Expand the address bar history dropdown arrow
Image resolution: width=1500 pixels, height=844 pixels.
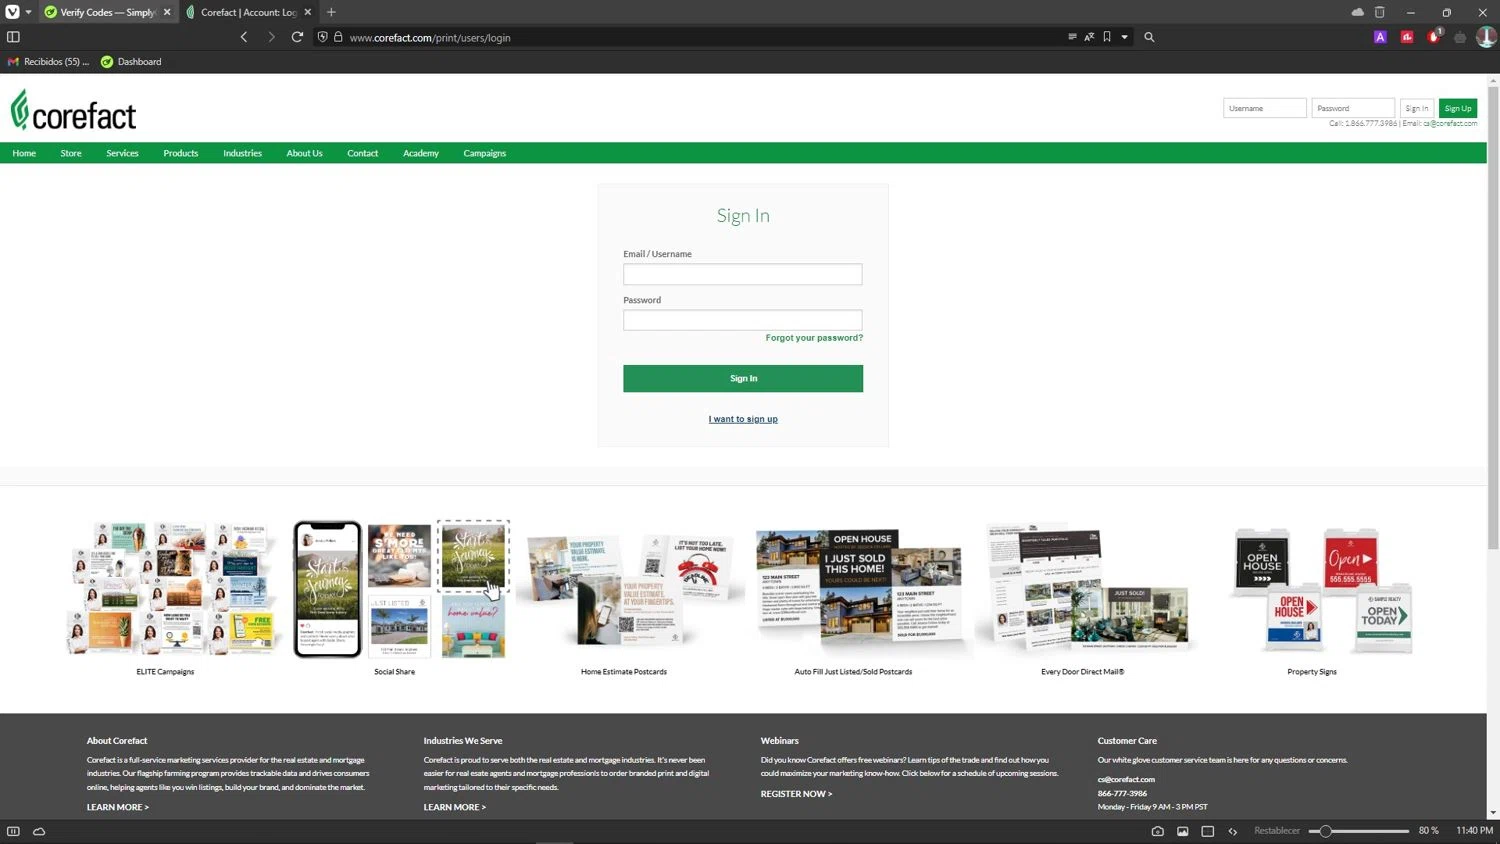click(x=1125, y=37)
